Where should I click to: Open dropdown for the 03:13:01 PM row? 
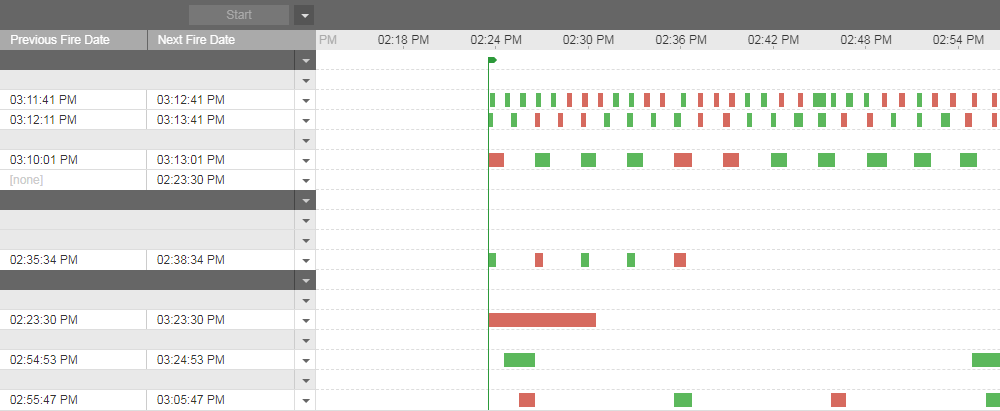(x=306, y=160)
